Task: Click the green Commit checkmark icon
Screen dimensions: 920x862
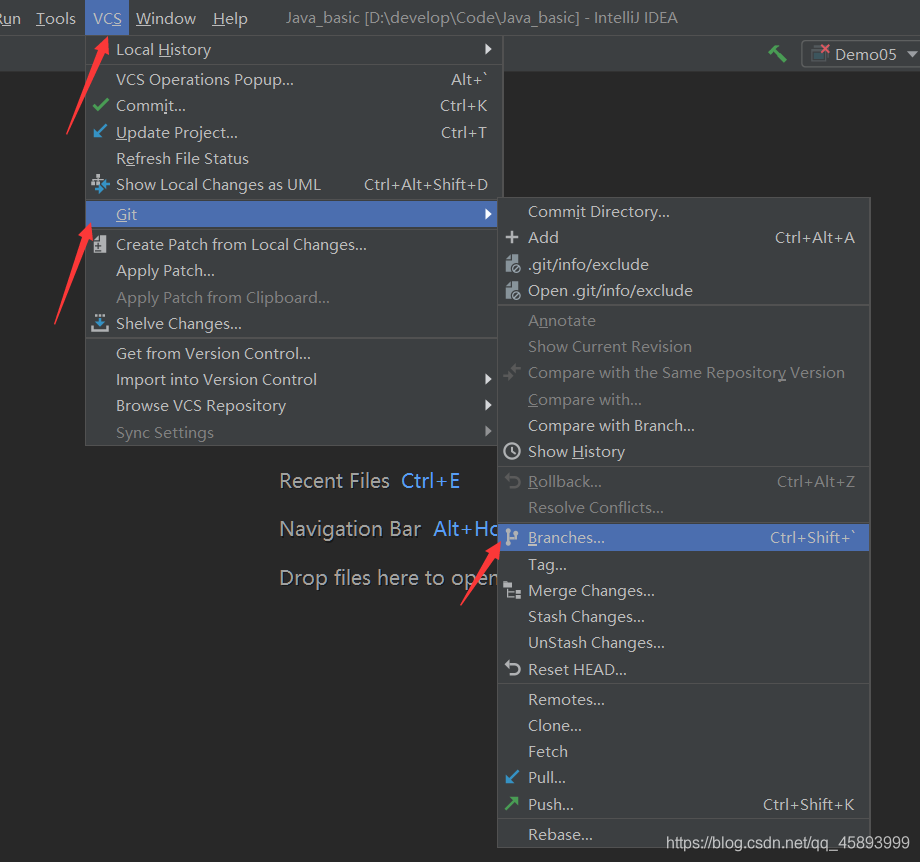Action: 101,105
